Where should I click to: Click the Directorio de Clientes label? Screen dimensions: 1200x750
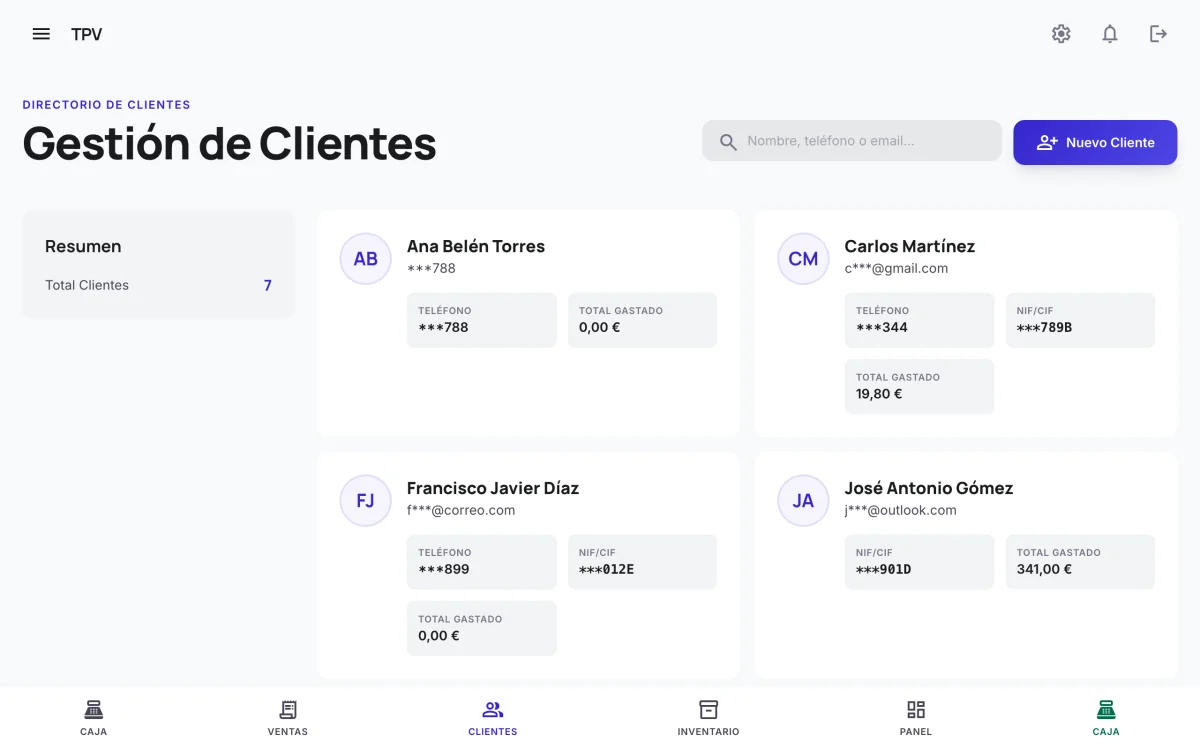(106, 105)
